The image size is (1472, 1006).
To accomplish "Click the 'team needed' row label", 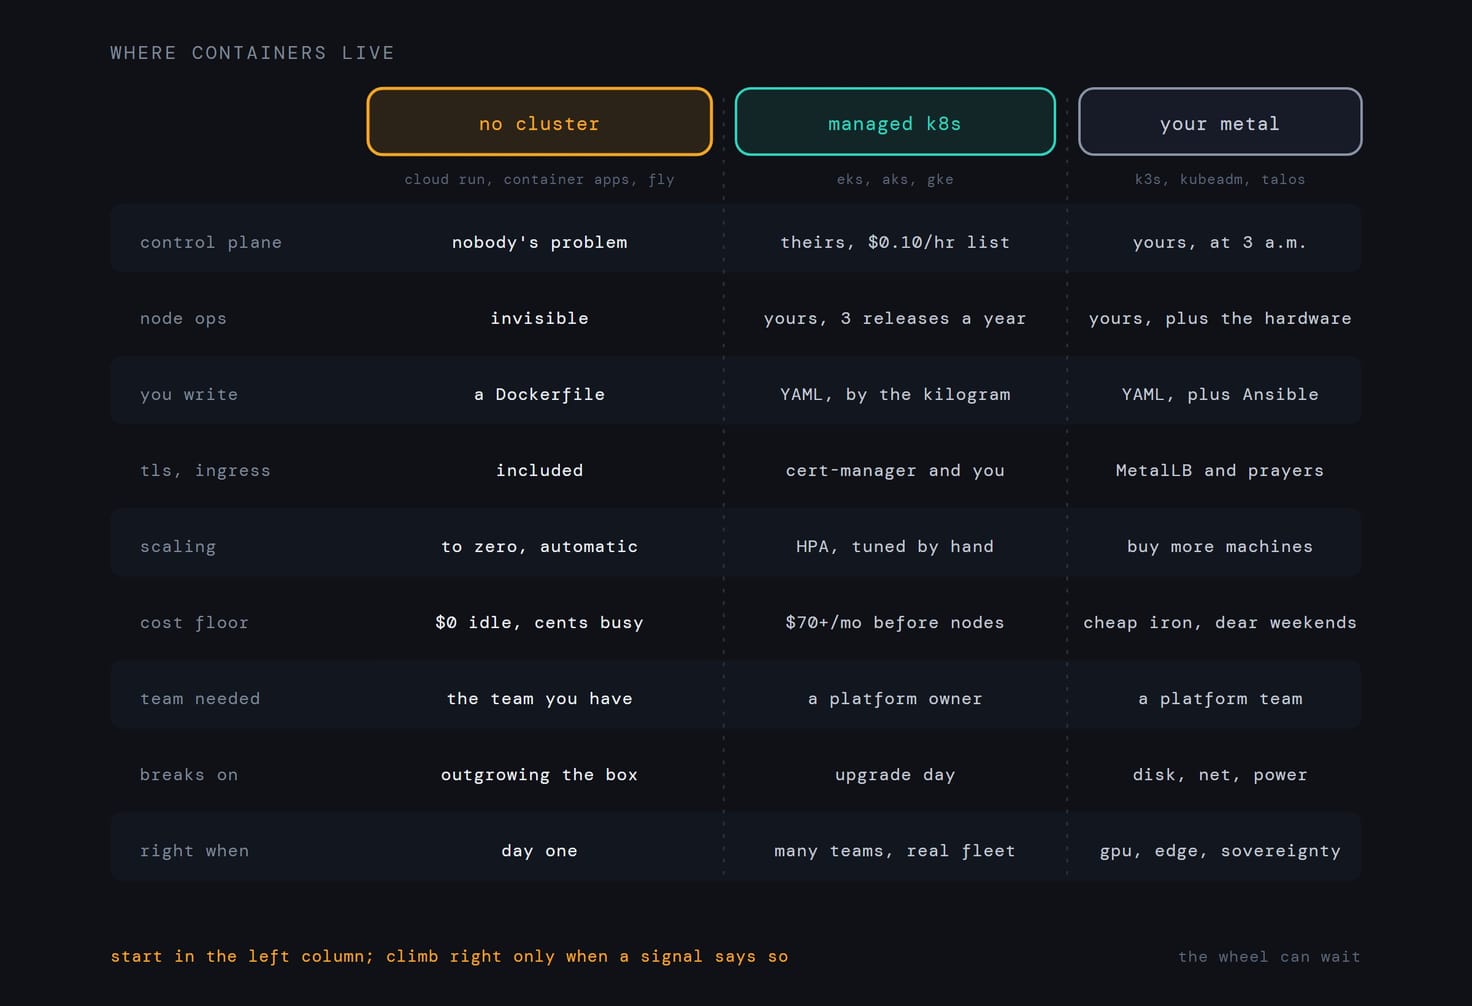I will pos(200,698).
